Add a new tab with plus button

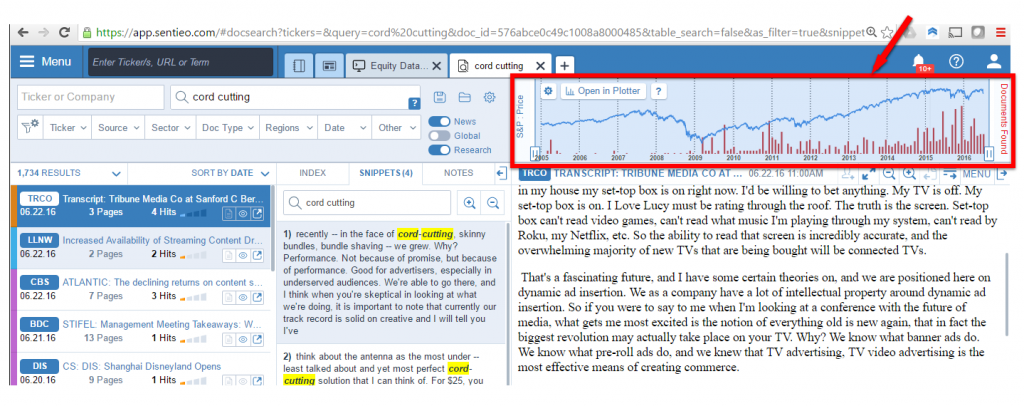565,65
